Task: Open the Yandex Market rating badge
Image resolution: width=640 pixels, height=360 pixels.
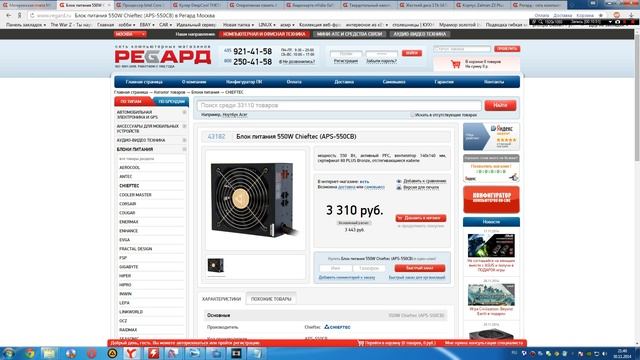Action: (491, 137)
